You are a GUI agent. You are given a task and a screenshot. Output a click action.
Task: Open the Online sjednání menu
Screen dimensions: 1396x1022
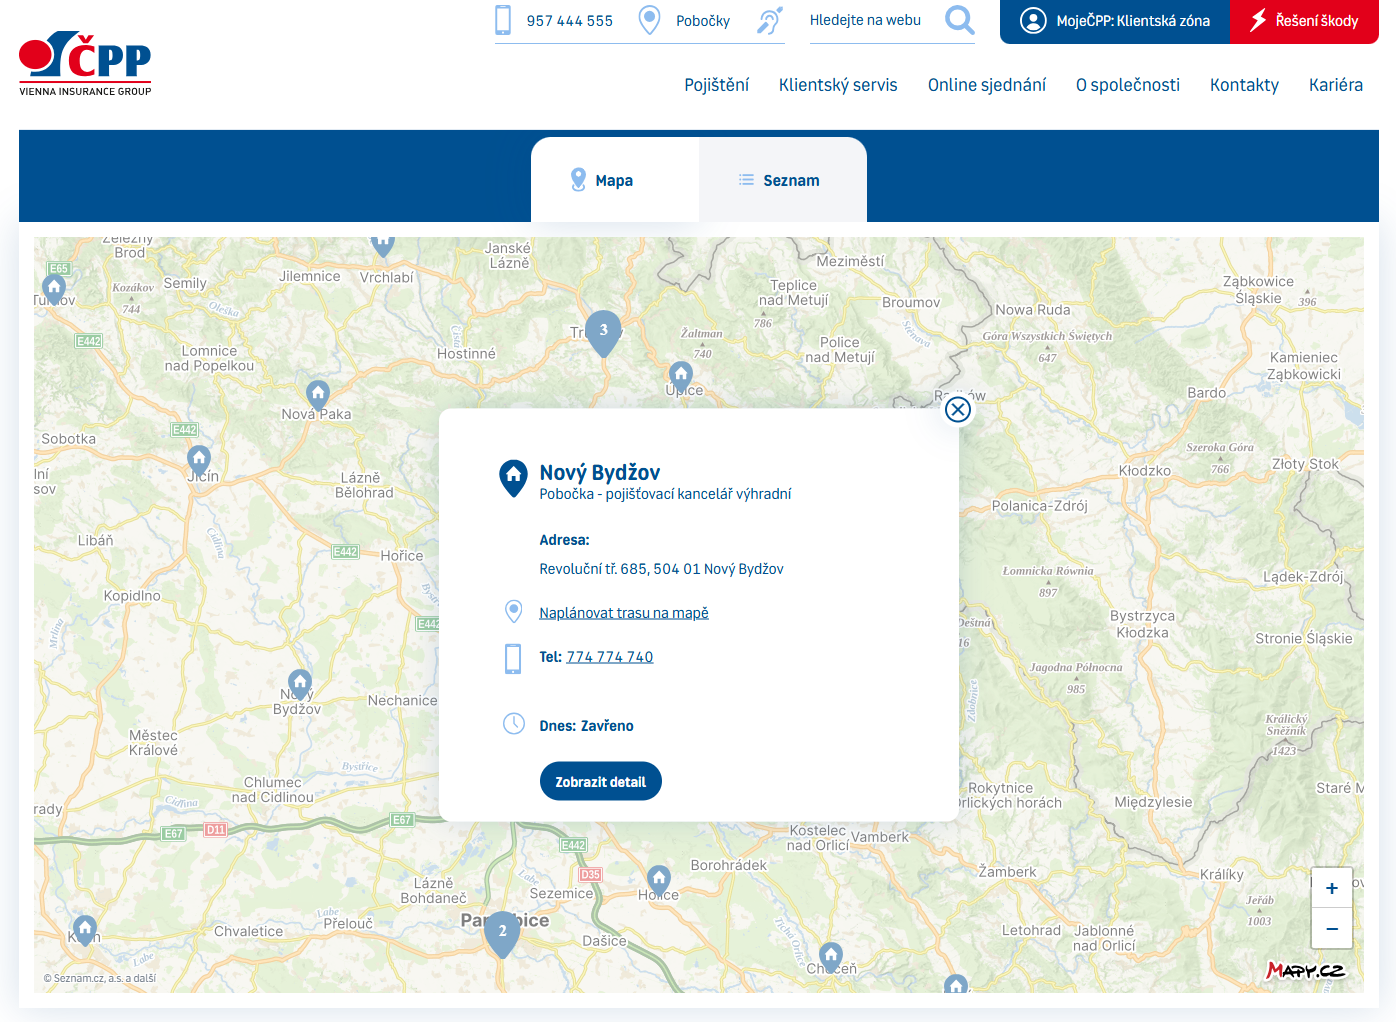point(987,85)
